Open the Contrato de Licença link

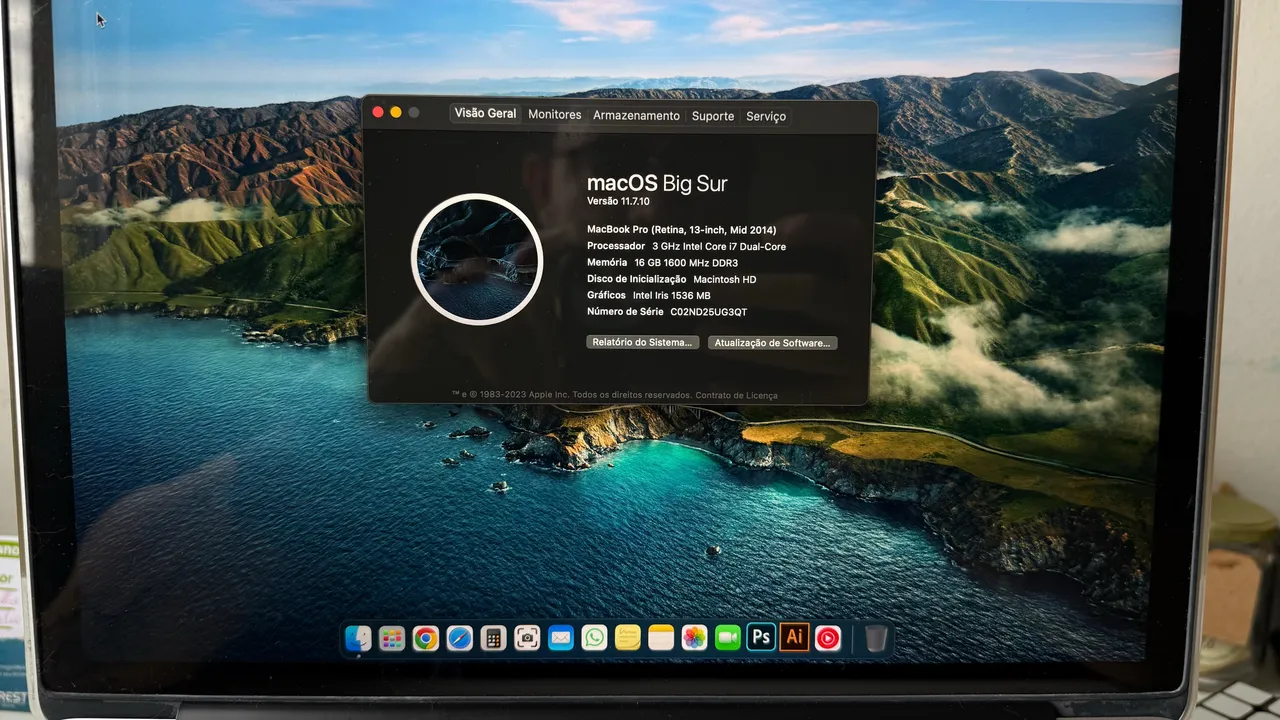click(x=736, y=395)
